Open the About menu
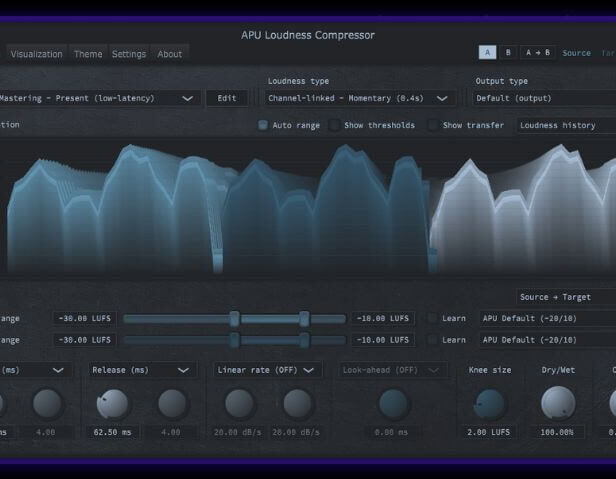The width and height of the screenshot is (616, 479). click(x=170, y=54)
